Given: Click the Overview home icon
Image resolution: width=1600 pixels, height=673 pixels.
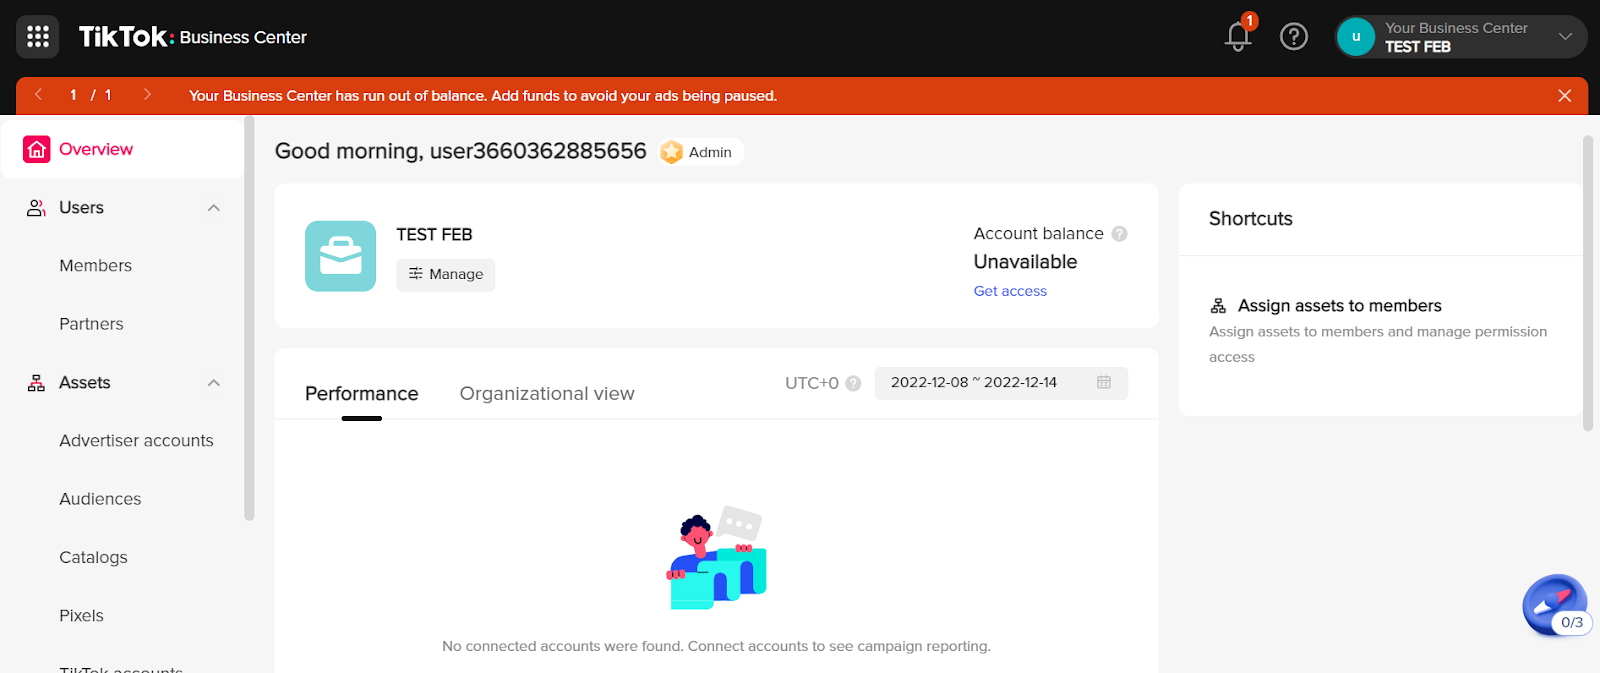Looking at the screenshot, I should click(37, 149).
